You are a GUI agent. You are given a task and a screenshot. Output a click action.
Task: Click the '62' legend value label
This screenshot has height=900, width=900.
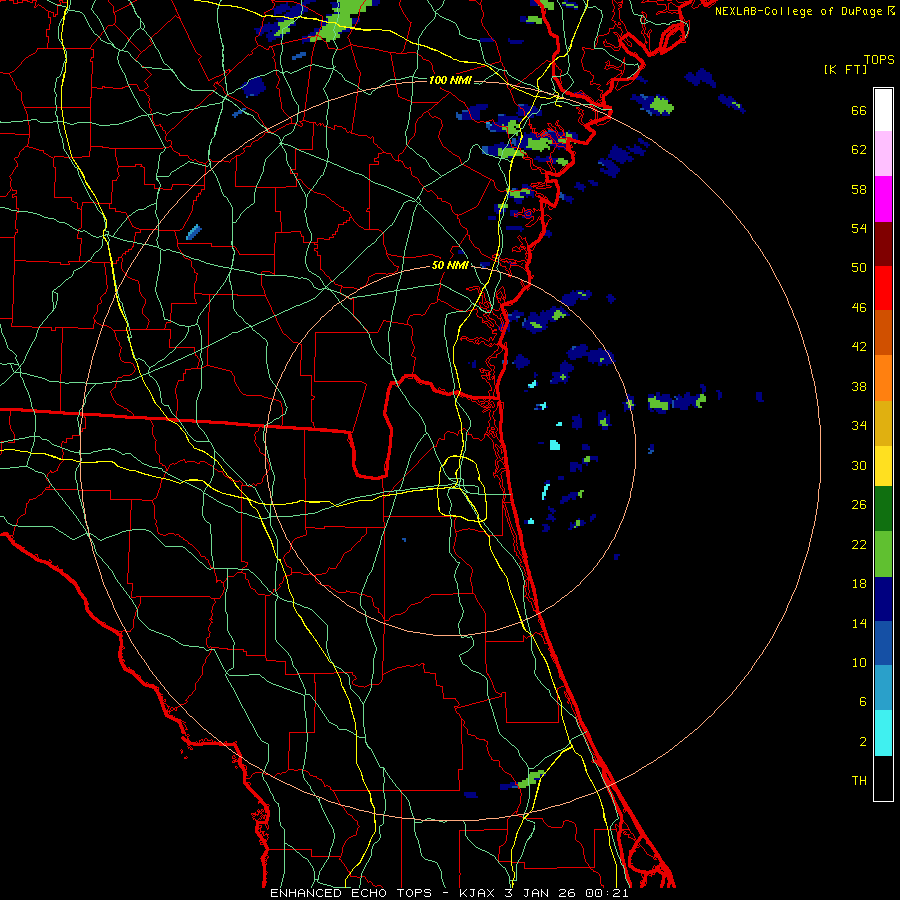tap(859, 150)
